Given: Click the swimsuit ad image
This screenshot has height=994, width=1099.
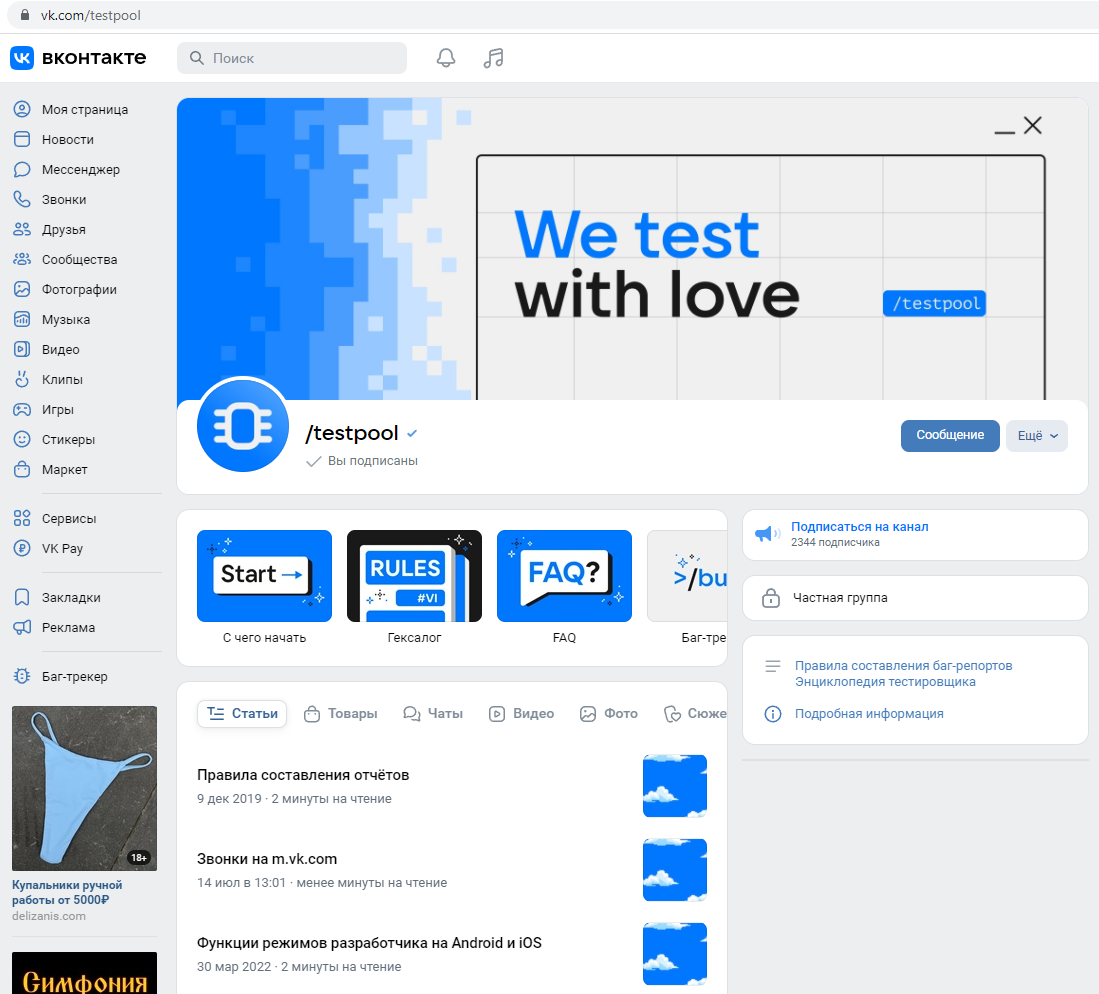Looking at the screenshot, I should click(84, 788).
